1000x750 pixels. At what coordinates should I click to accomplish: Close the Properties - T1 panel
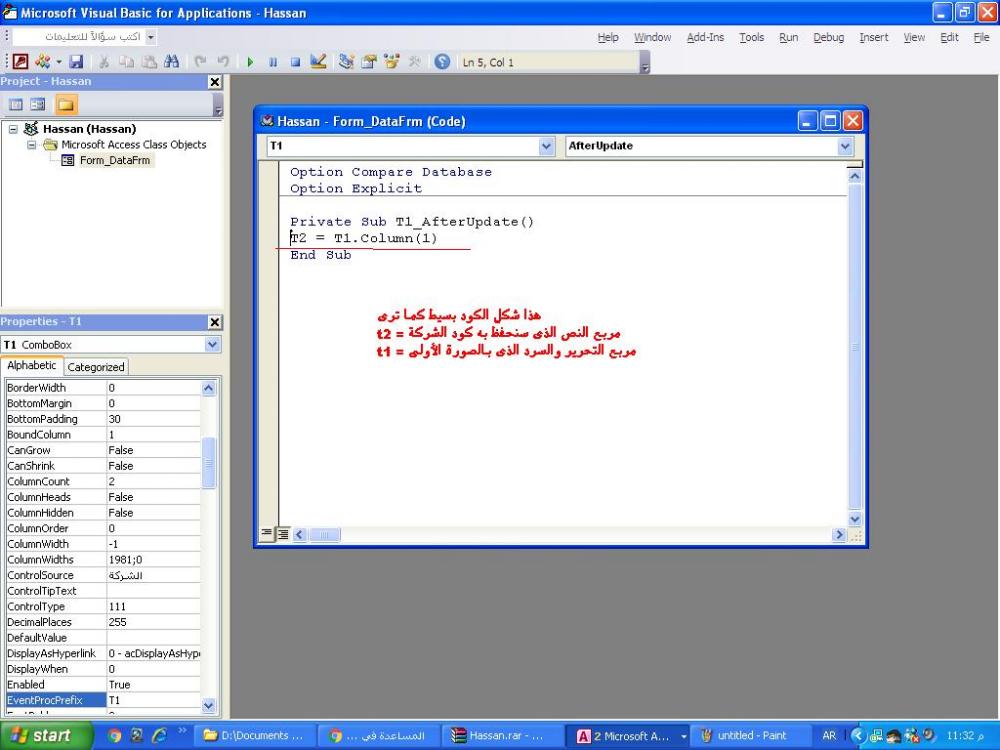pos(215,322)
